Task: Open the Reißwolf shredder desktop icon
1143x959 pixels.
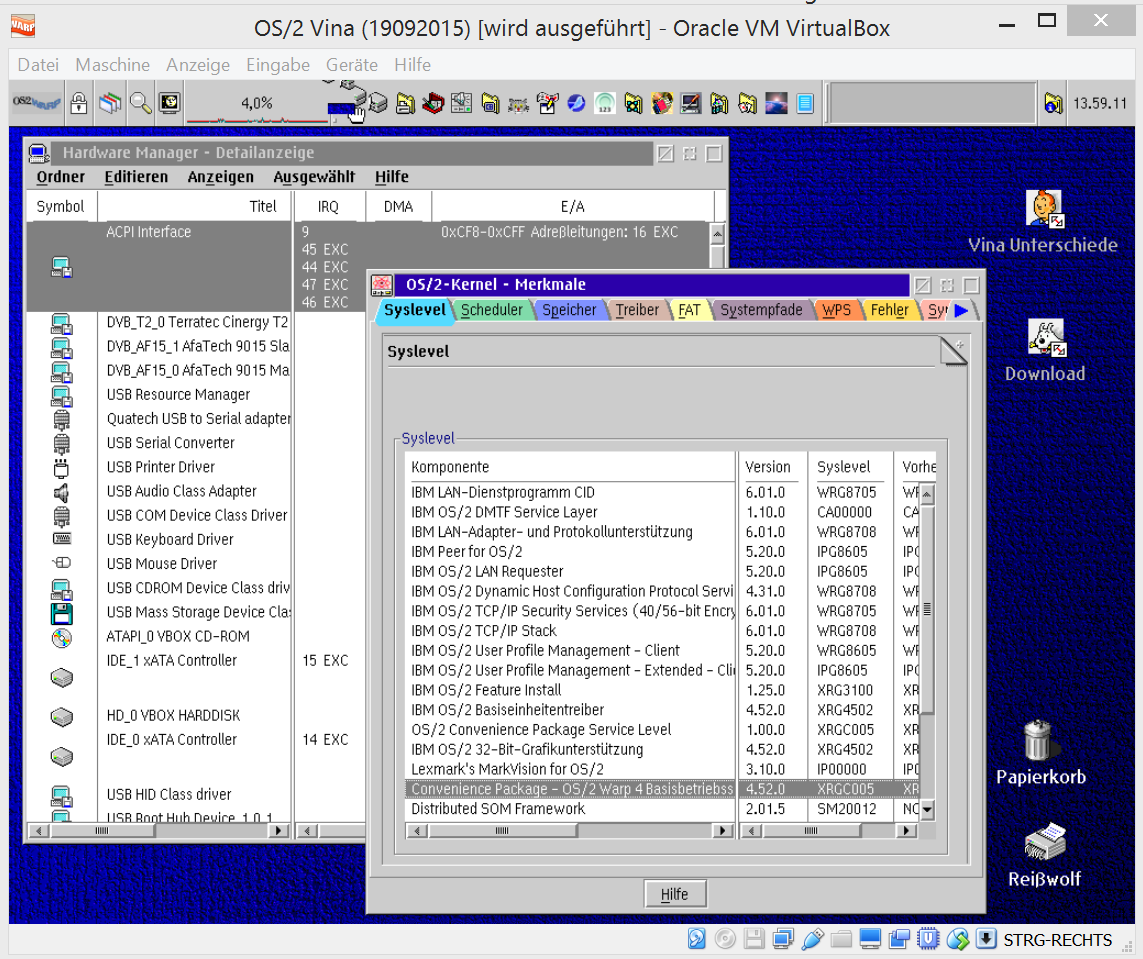Action: click(1045, 843)
